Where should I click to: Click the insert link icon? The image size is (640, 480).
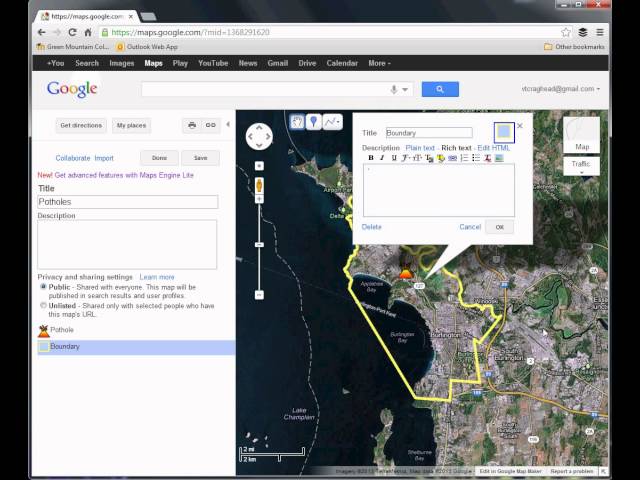click(x=452, y=158)
